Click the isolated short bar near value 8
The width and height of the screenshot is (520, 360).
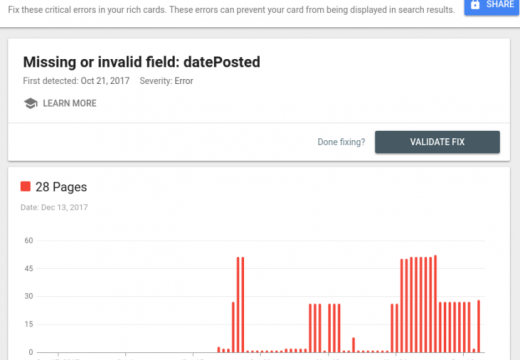pyautogui.click(x=353, y=345)
